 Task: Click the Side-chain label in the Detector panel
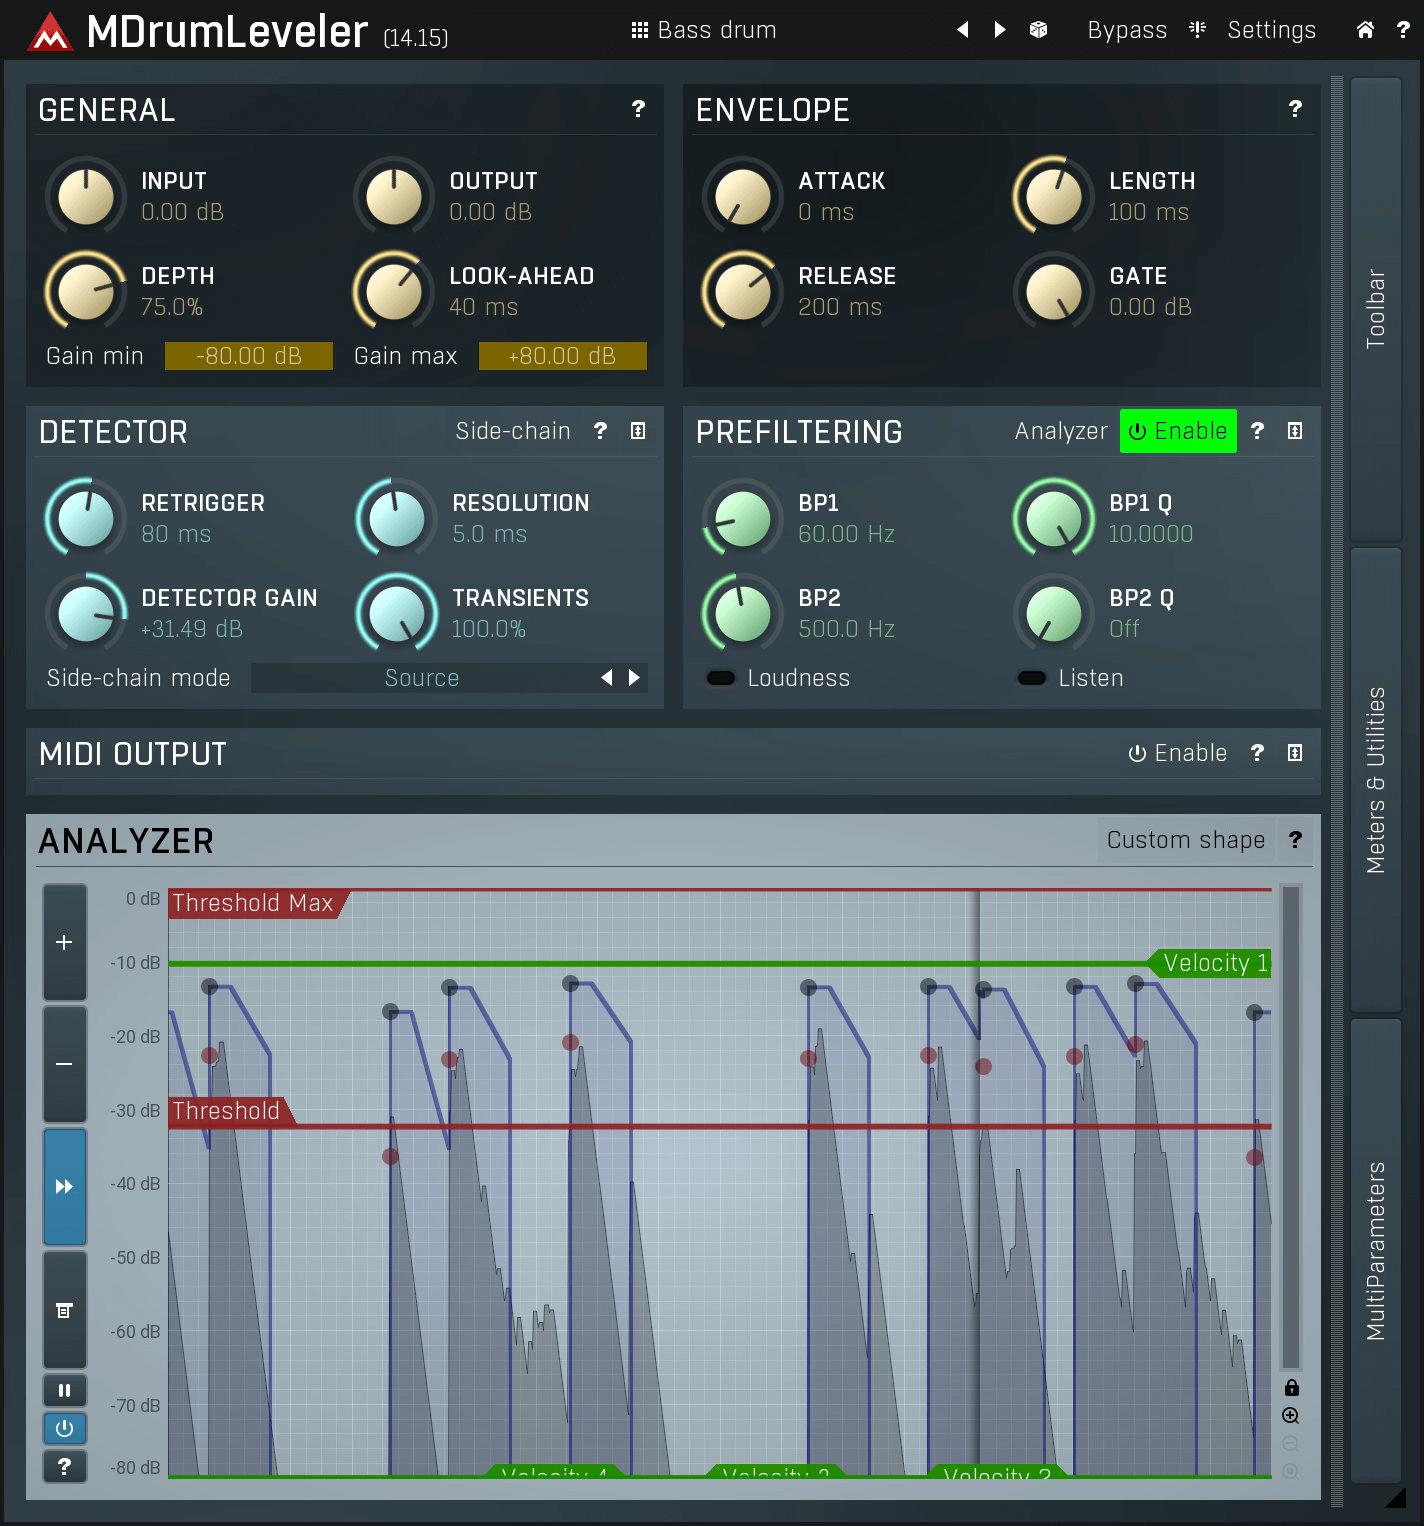tap(511, 431)
